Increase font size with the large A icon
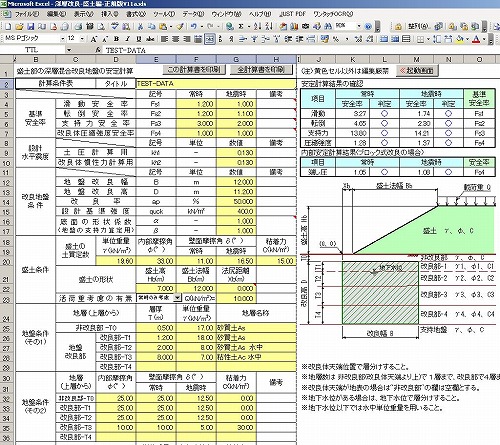The image size is (500, 445). point(94,39)
